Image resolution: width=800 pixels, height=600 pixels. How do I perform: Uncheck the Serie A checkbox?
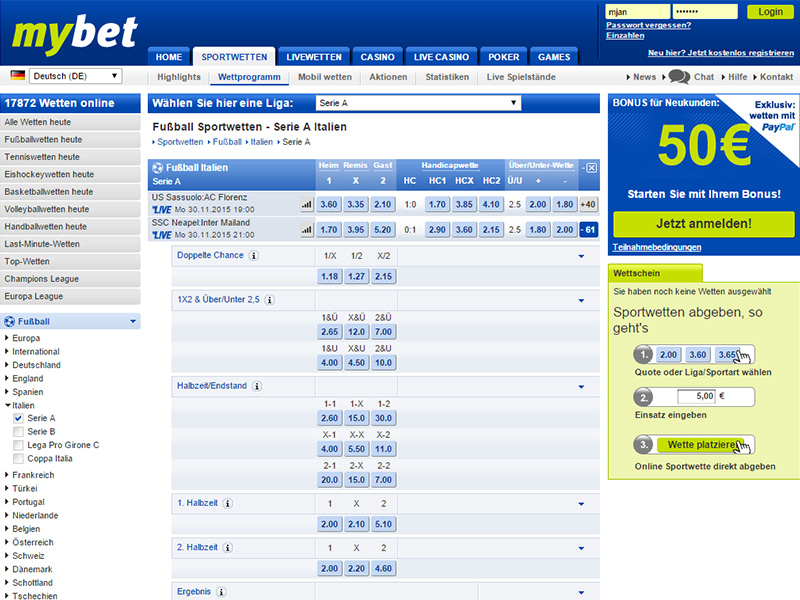pos(18,418)
